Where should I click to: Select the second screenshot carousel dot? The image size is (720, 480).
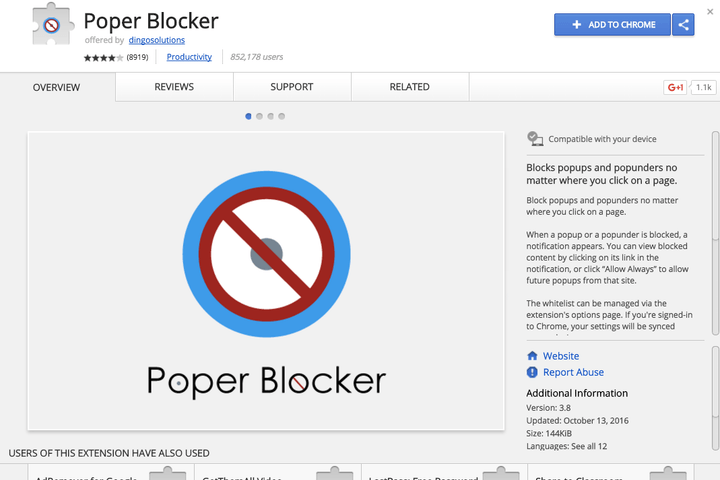point(259,116)
